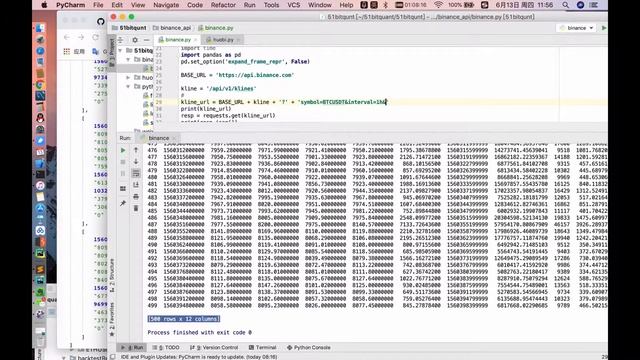
Task: Click the Music icon in the Dock
Action: 40,186
